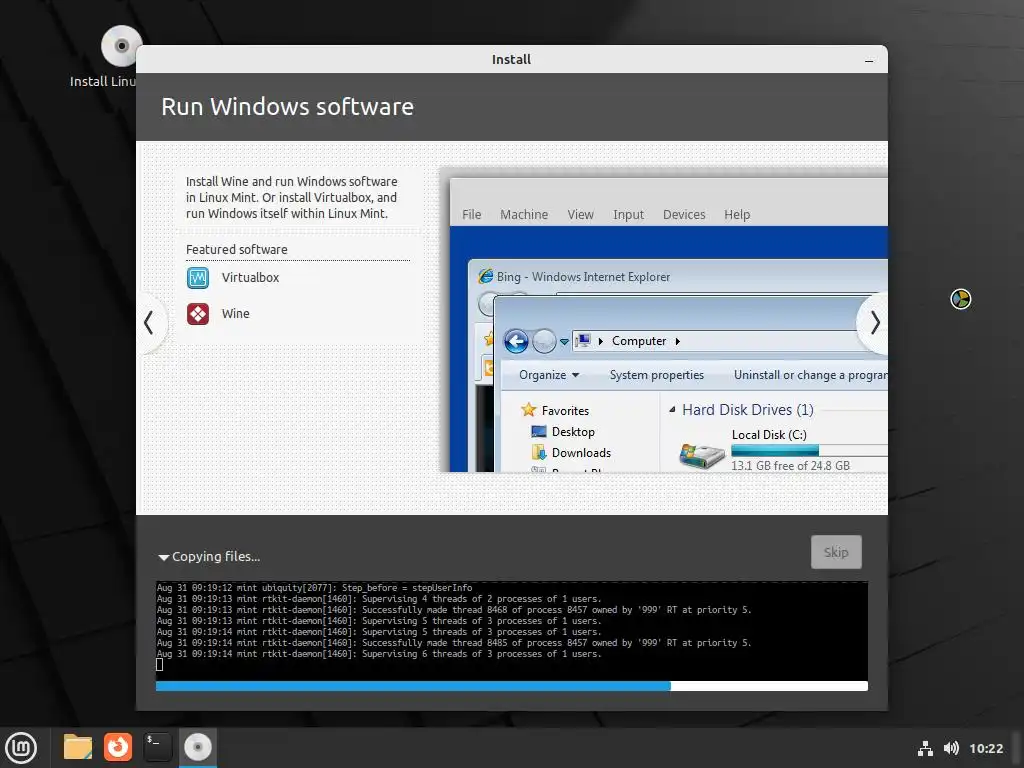Click the Local Disk usage bar
Screen dimensions: 1024x768
(x=809, y=451)
